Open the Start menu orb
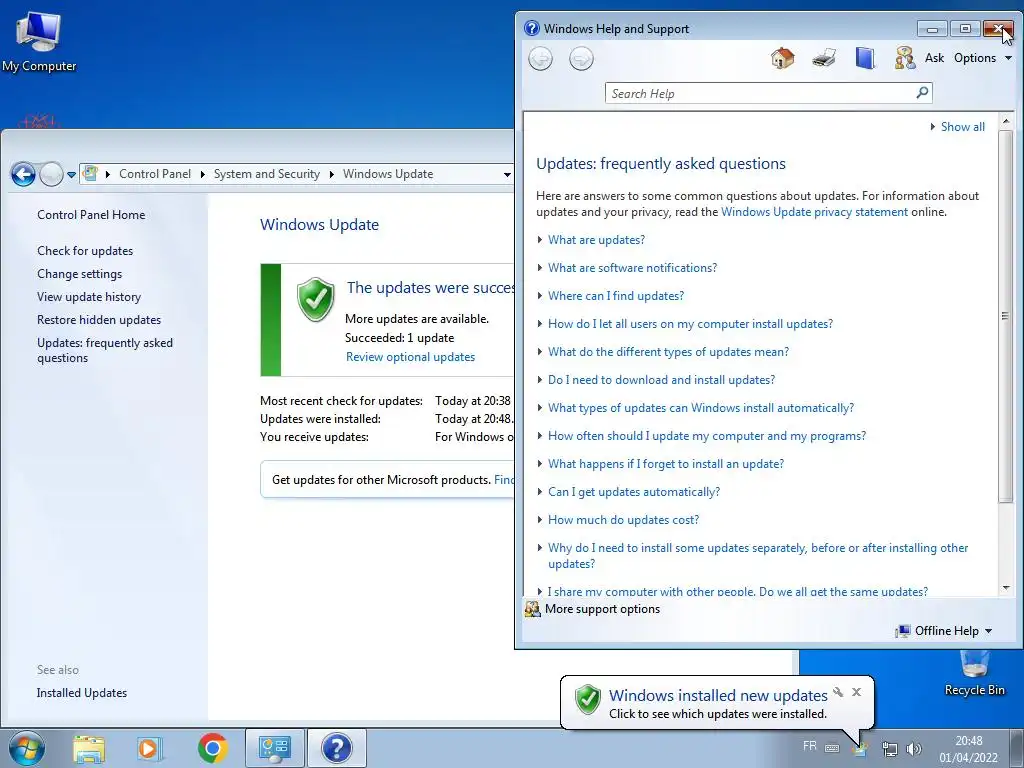This screenshot has height=768, width=1024. coord(26,748)
